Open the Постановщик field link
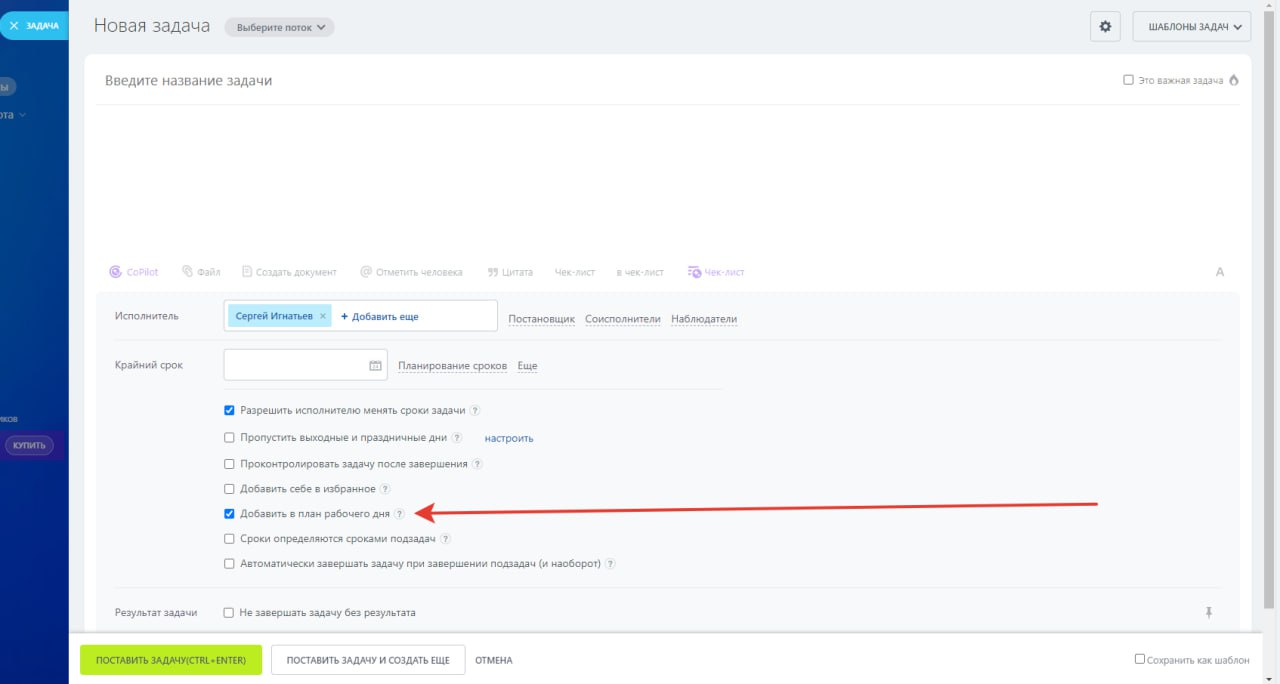The image size is (1280, 684). click(541, 319)
